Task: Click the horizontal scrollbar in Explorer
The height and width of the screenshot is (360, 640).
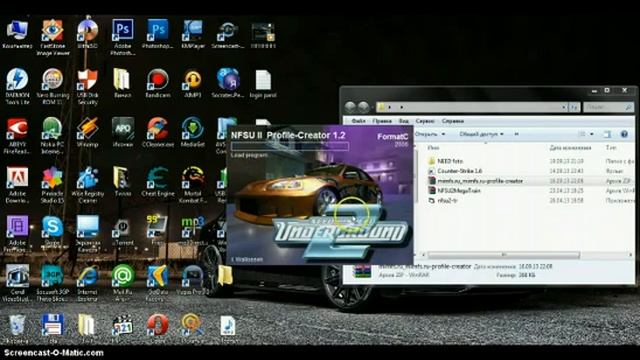Action: 504,255
